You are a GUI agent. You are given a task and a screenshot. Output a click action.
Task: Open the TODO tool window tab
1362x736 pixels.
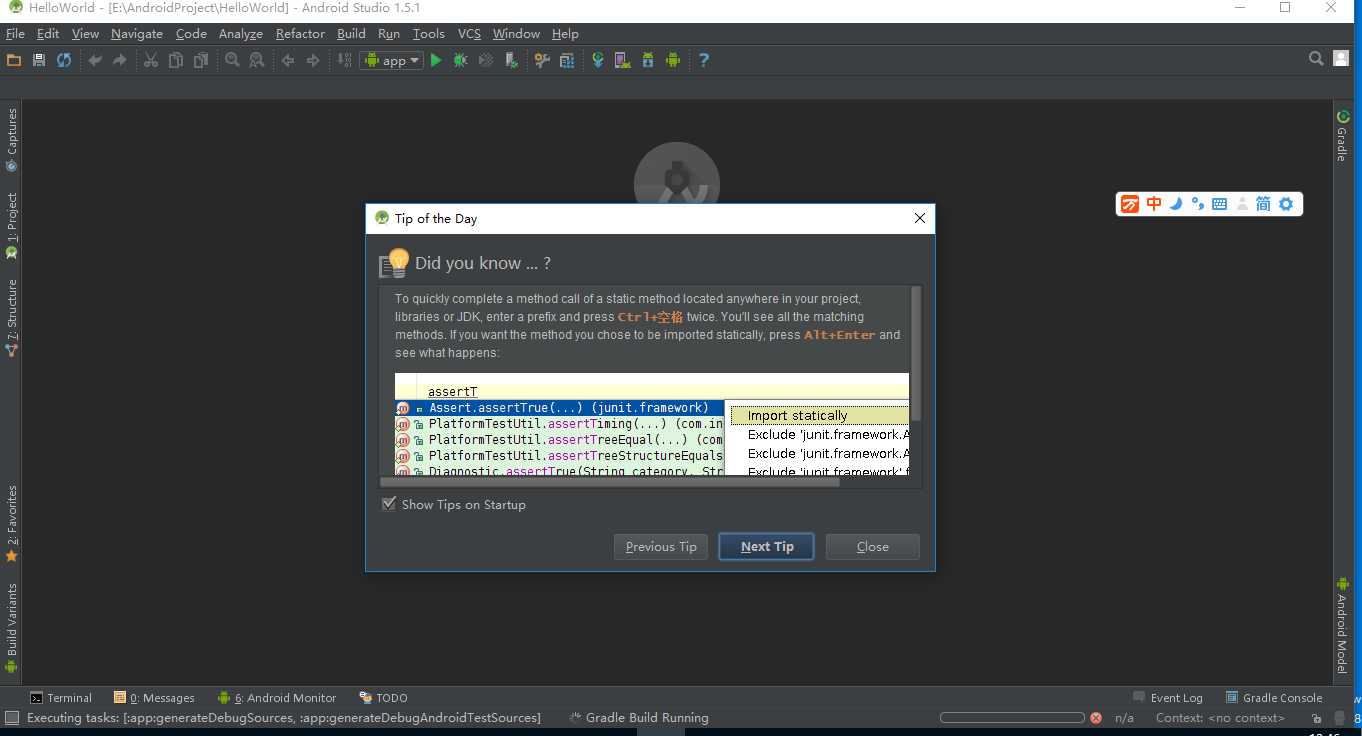coord(383,698)
